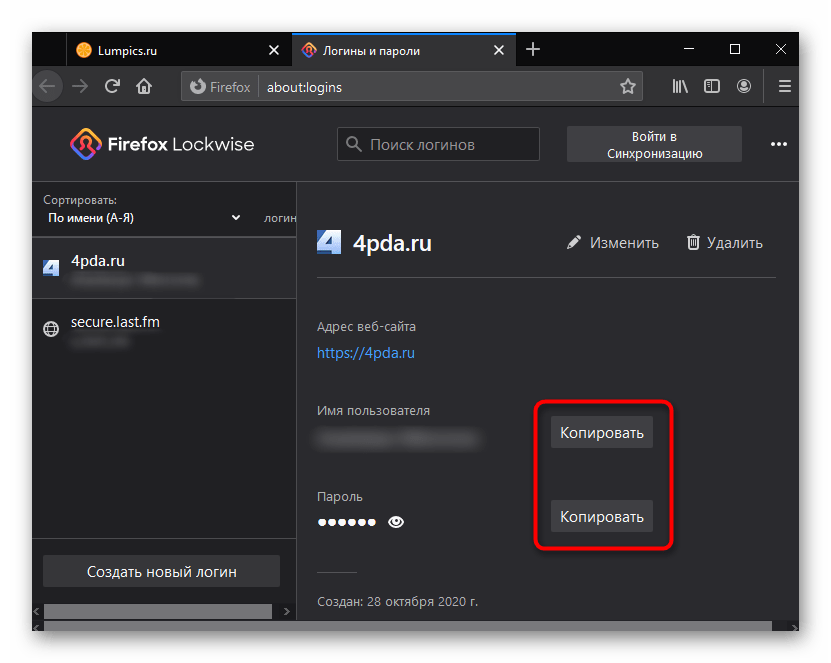Reveal the password with the eye icon
Image resolution: width=831 pixels, height=663 pixels.
396,522
